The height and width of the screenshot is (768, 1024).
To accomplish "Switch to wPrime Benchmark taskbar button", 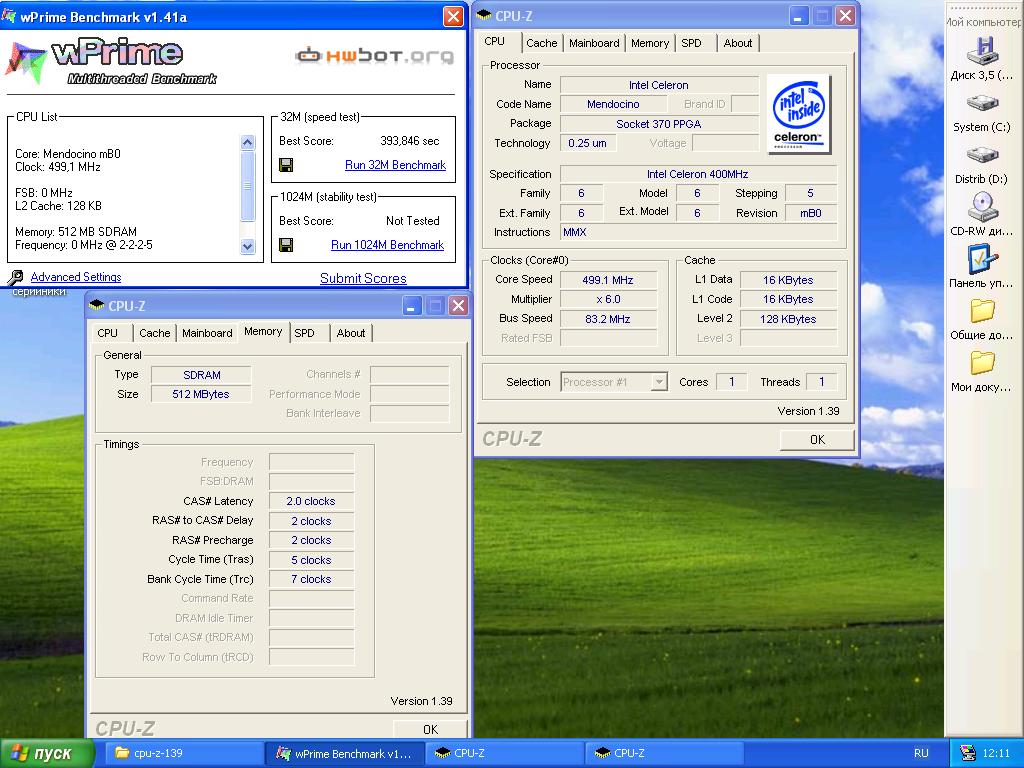I will pos(345,753).
